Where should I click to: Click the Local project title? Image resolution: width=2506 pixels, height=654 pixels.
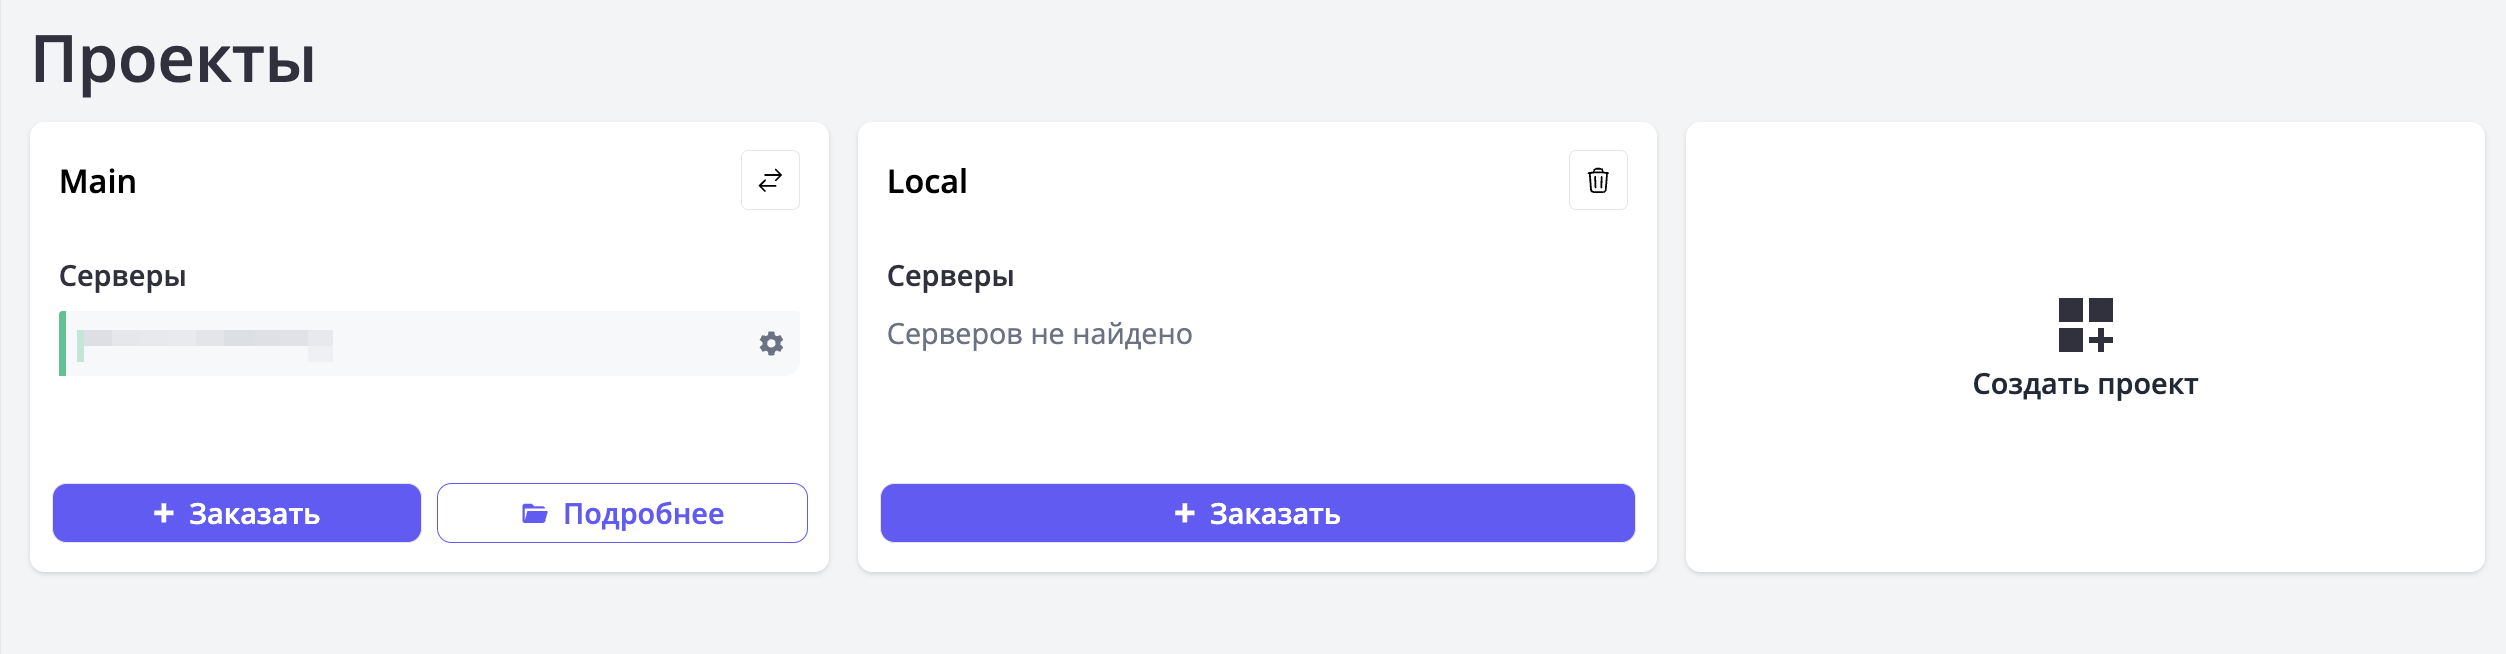(927, 182)
